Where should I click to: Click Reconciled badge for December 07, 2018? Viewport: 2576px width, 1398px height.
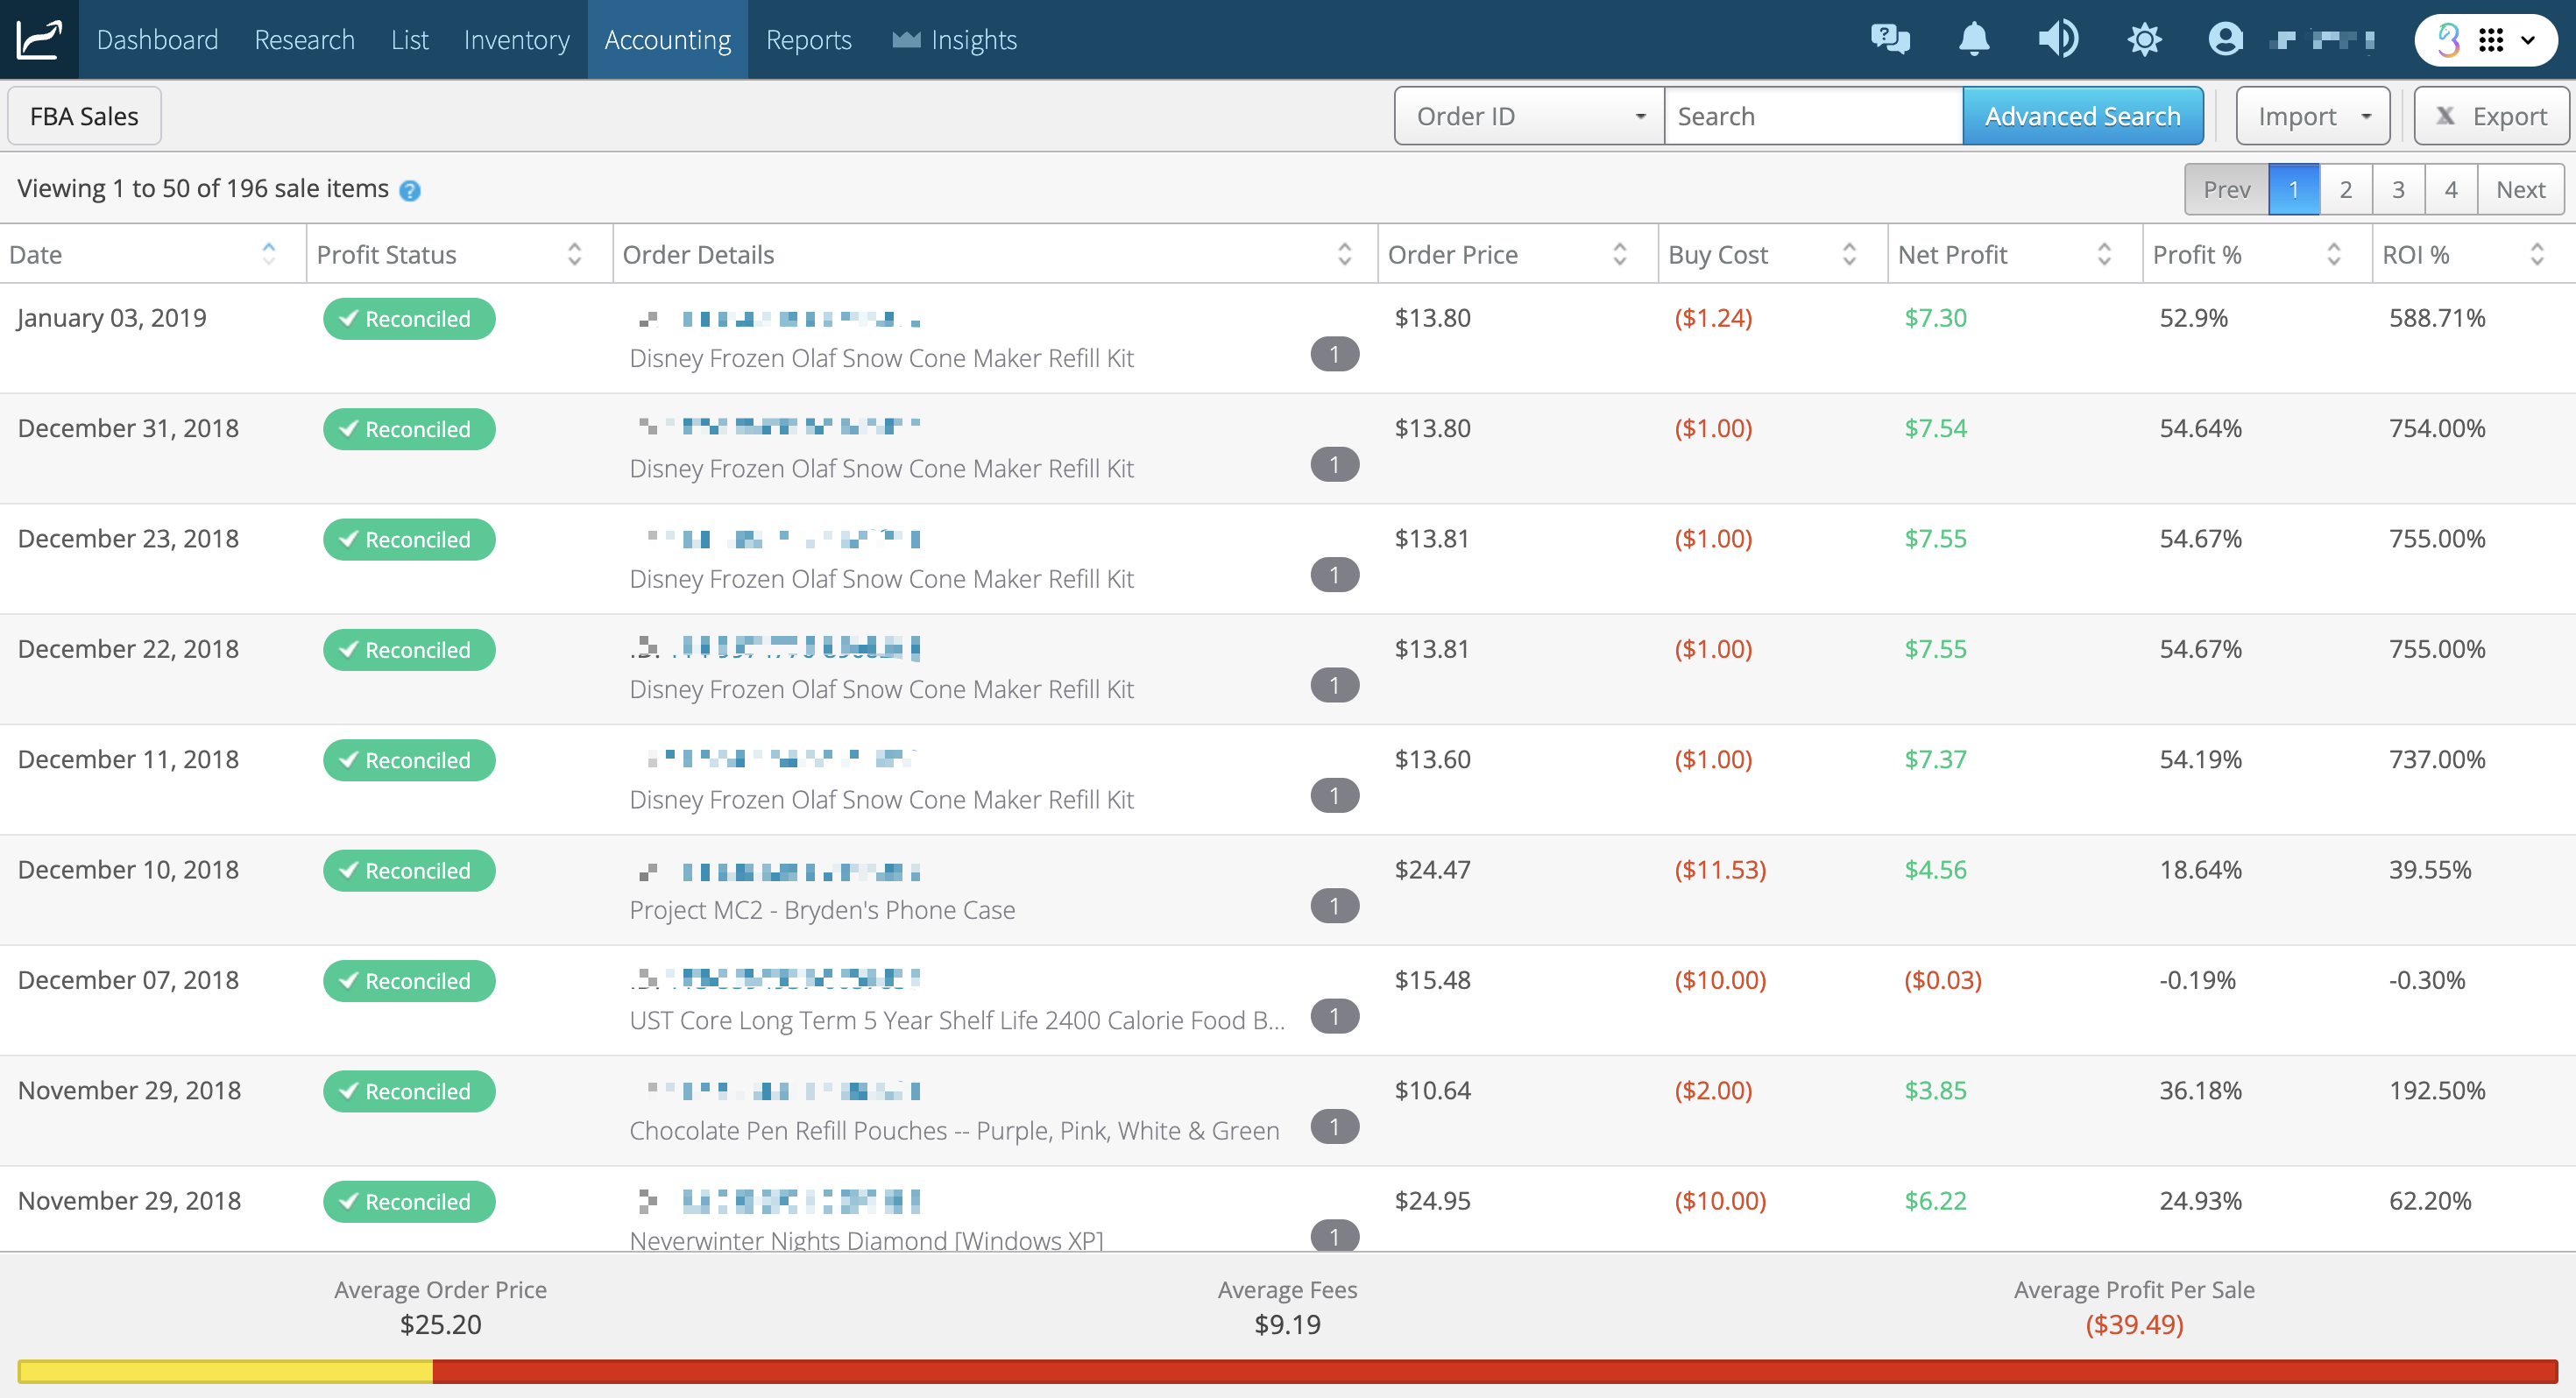tap(409, 981)
